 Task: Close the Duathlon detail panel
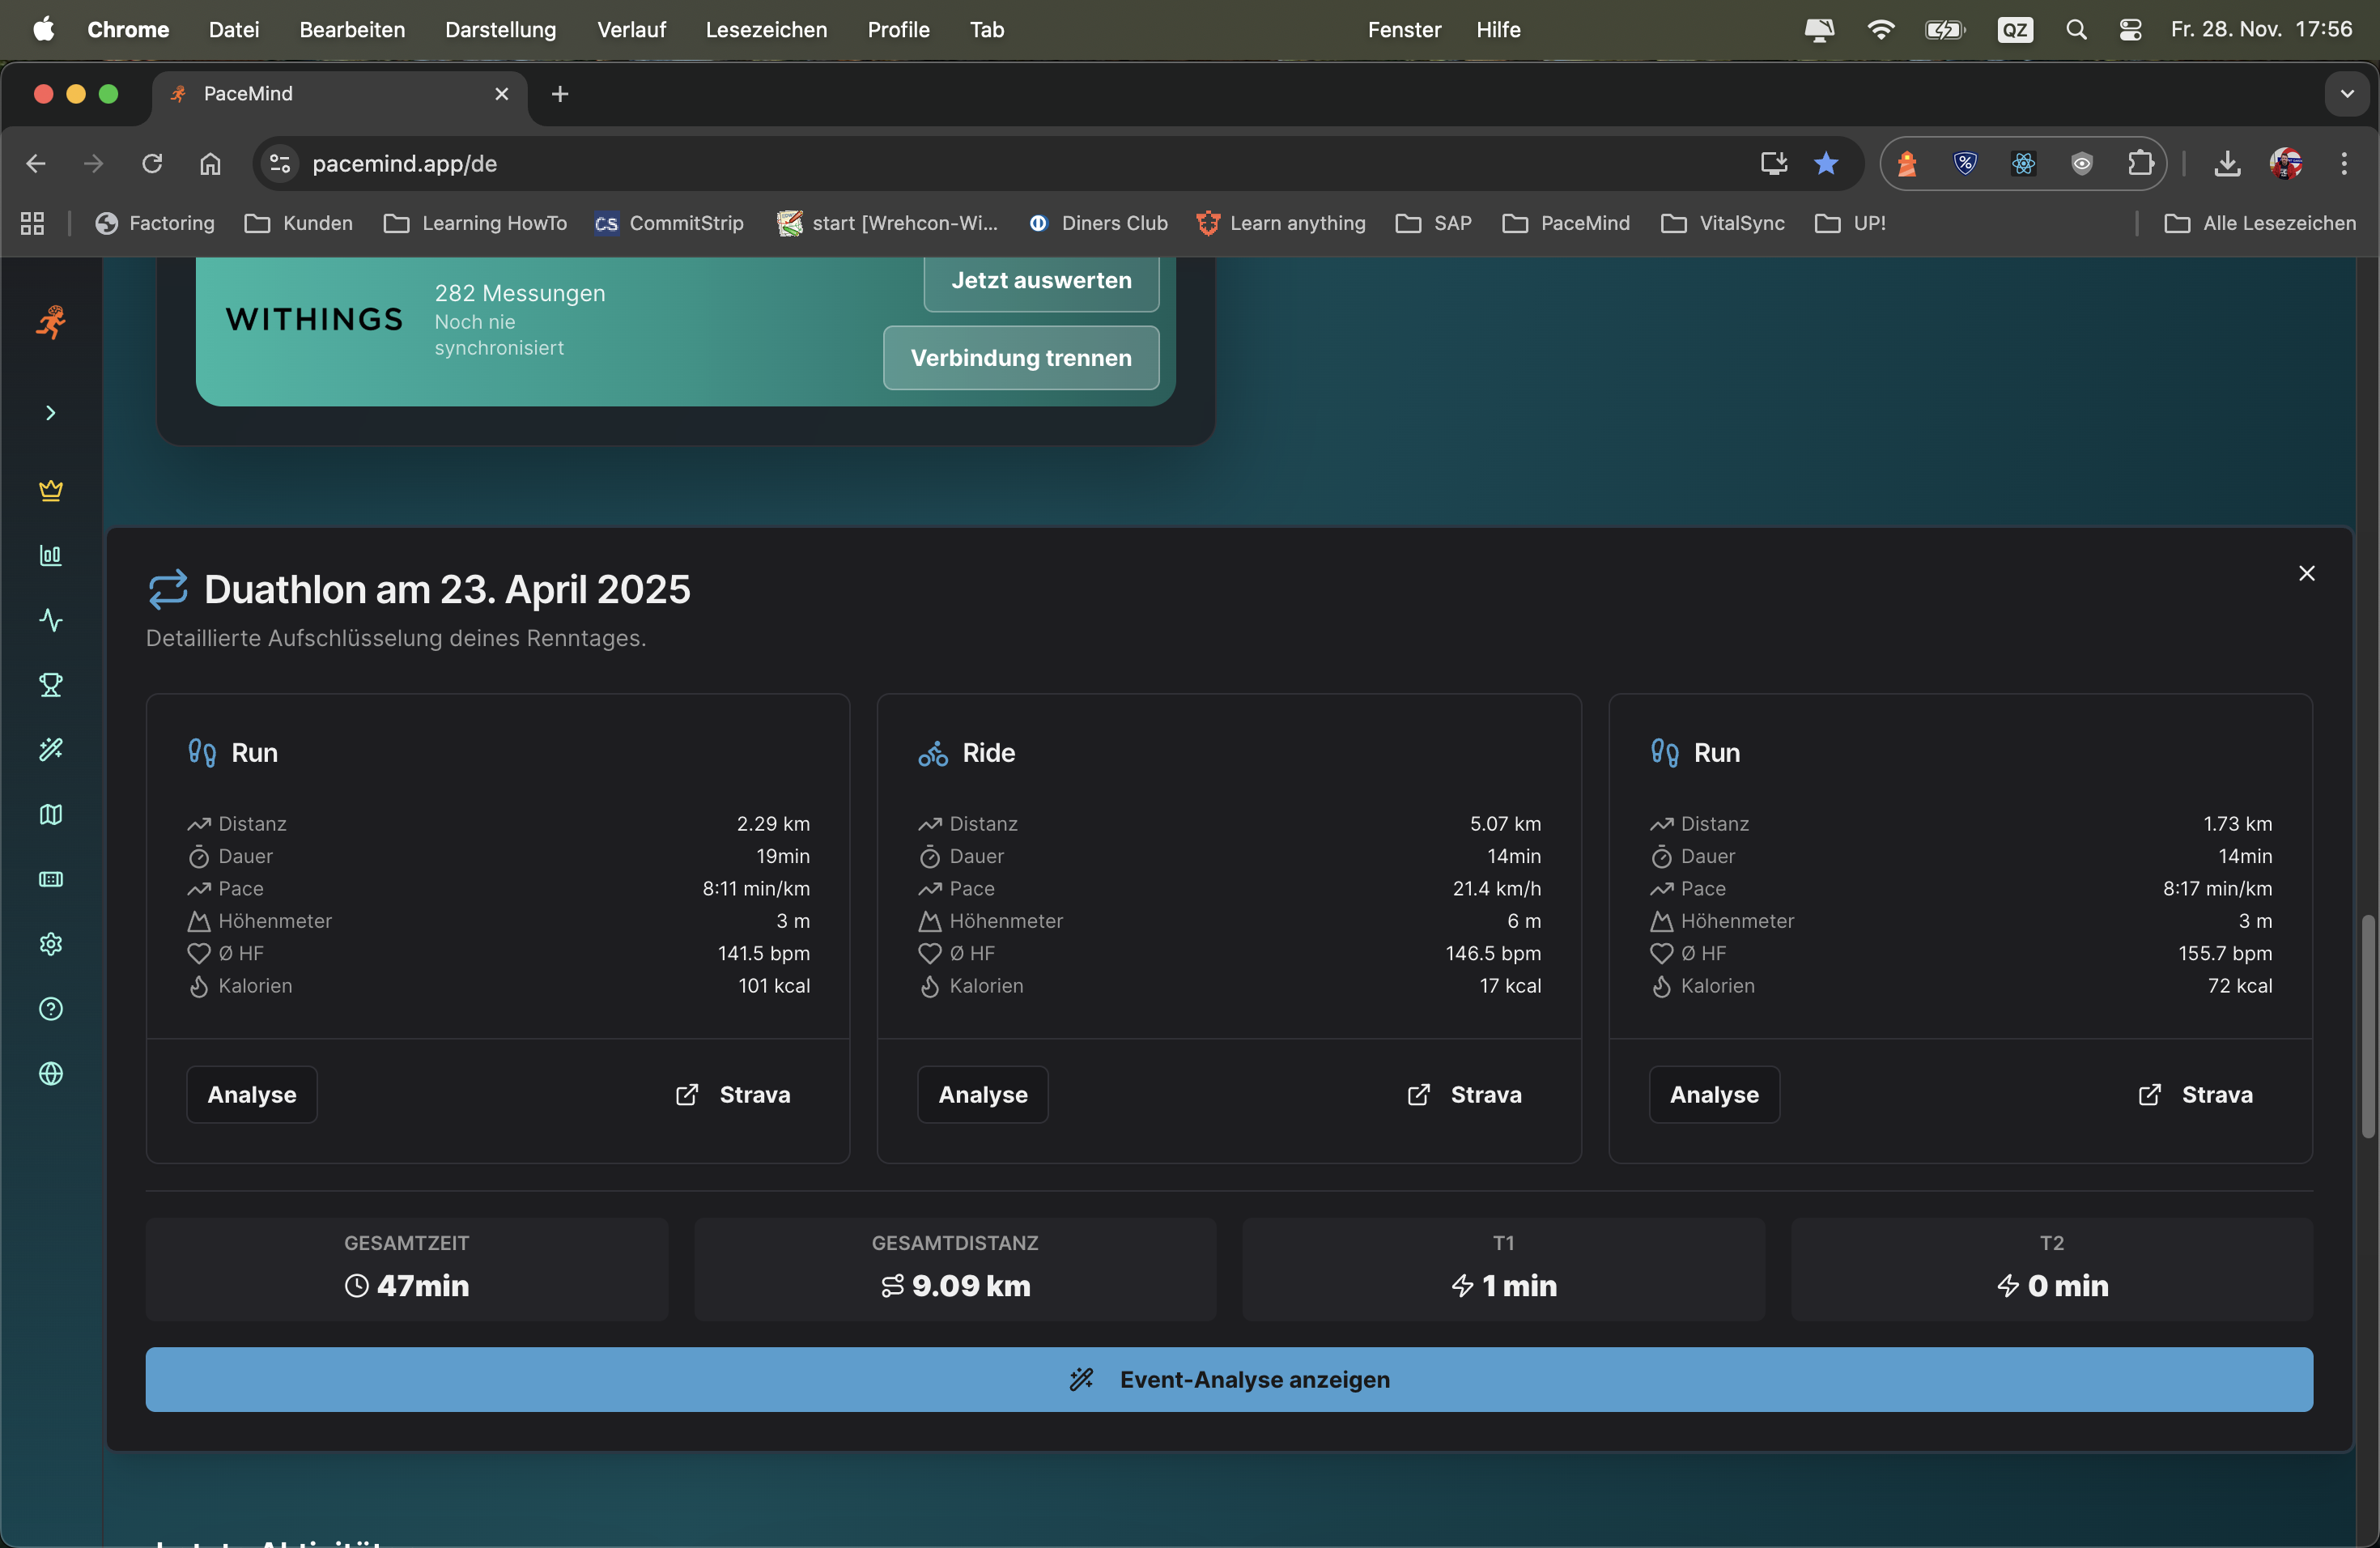click(2306, 573)
